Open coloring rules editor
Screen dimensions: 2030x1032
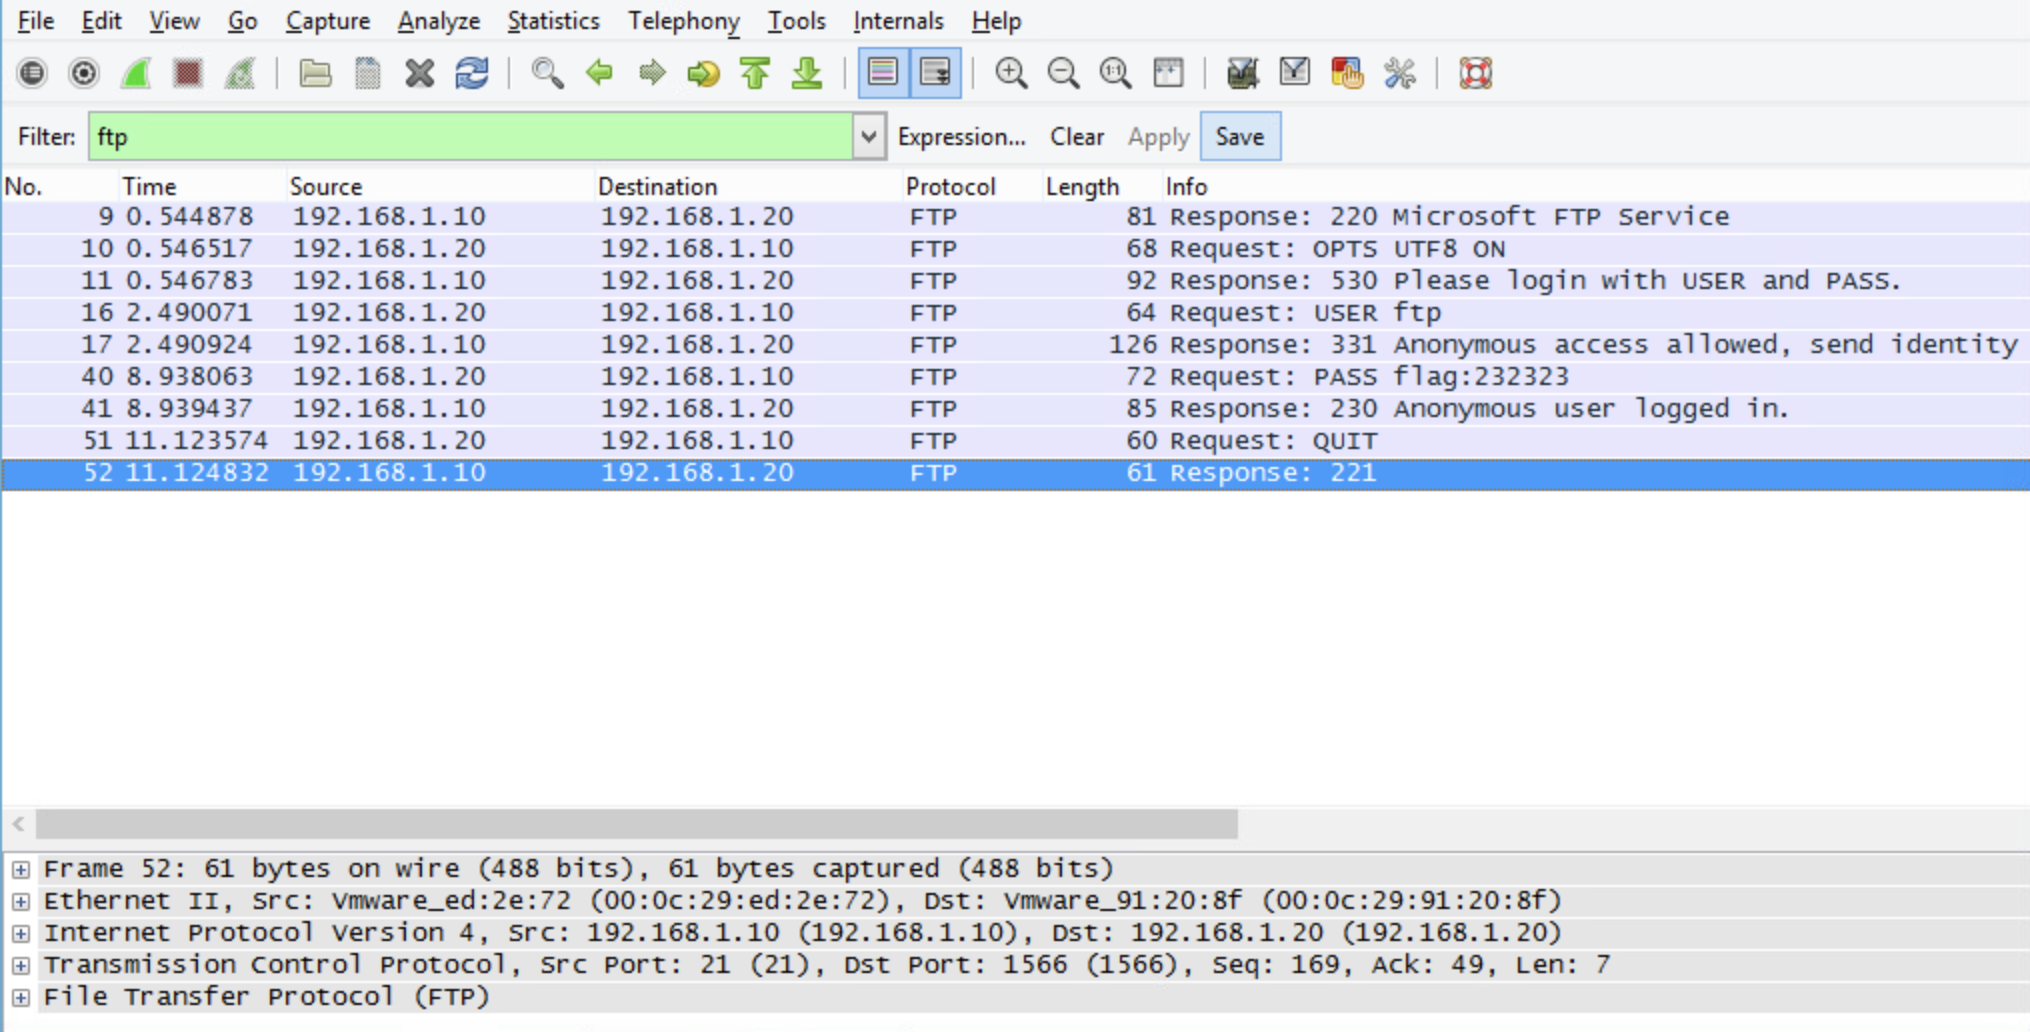click(1347, 73)
